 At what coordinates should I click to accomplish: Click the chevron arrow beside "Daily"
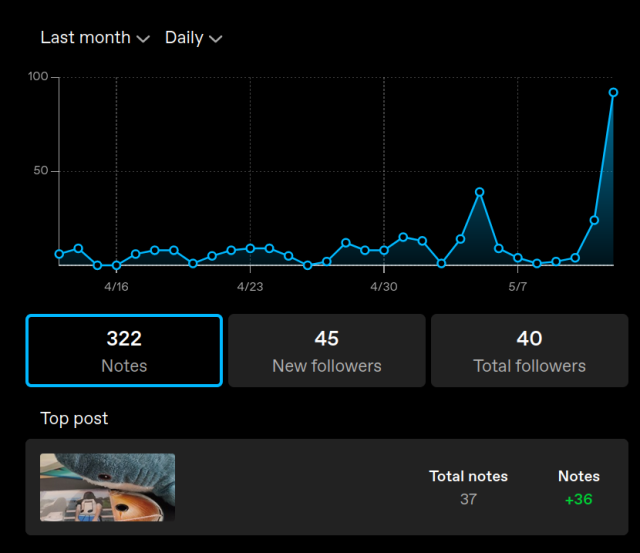215,39
